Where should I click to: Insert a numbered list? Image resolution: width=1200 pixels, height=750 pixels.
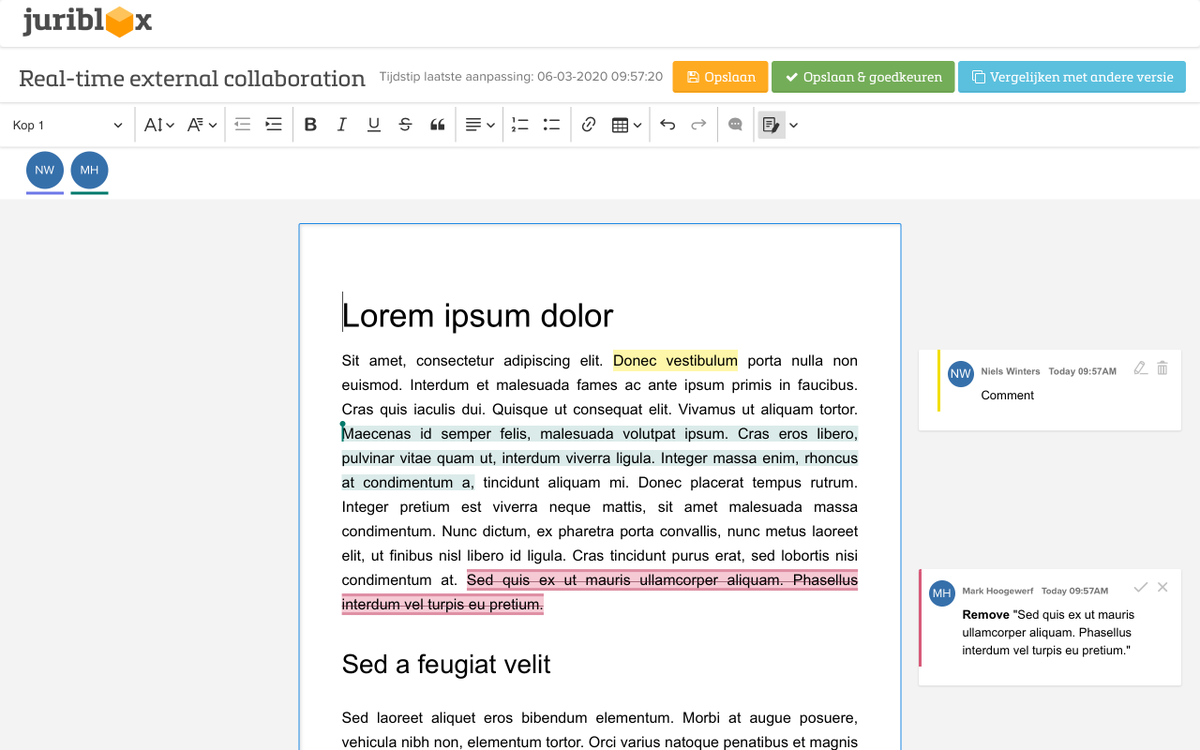520,125
